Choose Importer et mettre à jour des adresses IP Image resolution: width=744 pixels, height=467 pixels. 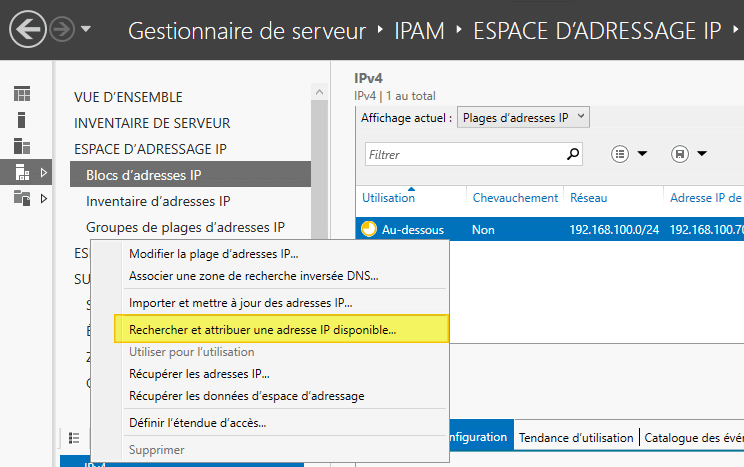(x=241, y=303)
